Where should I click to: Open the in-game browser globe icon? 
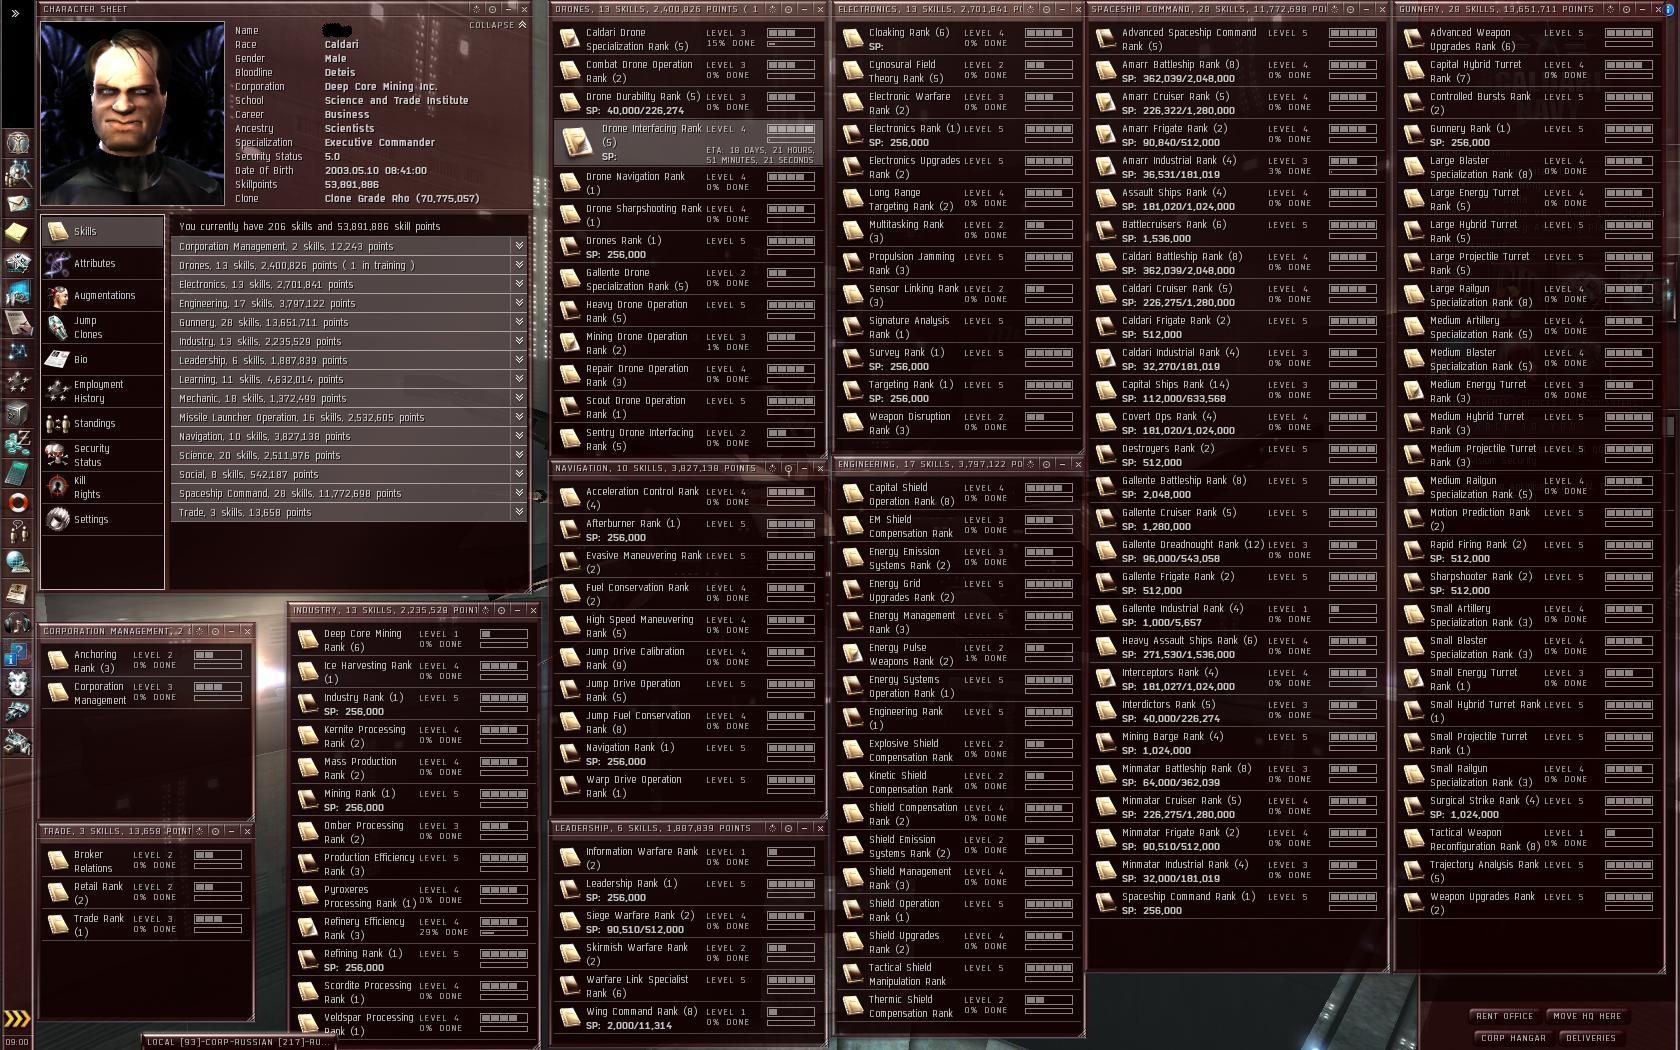17,562
